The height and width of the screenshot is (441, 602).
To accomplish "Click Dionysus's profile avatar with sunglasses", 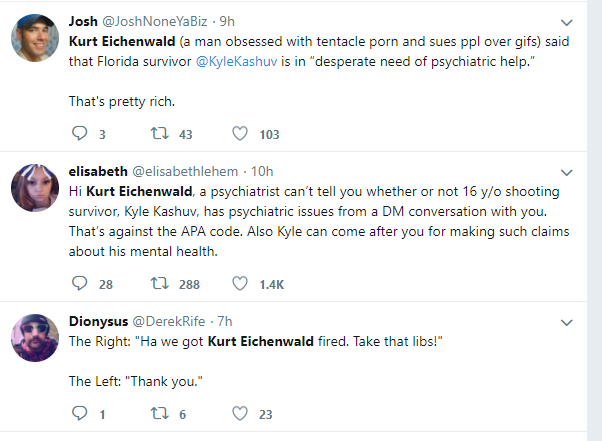I will pyautogui.click(x=35, y=338).
